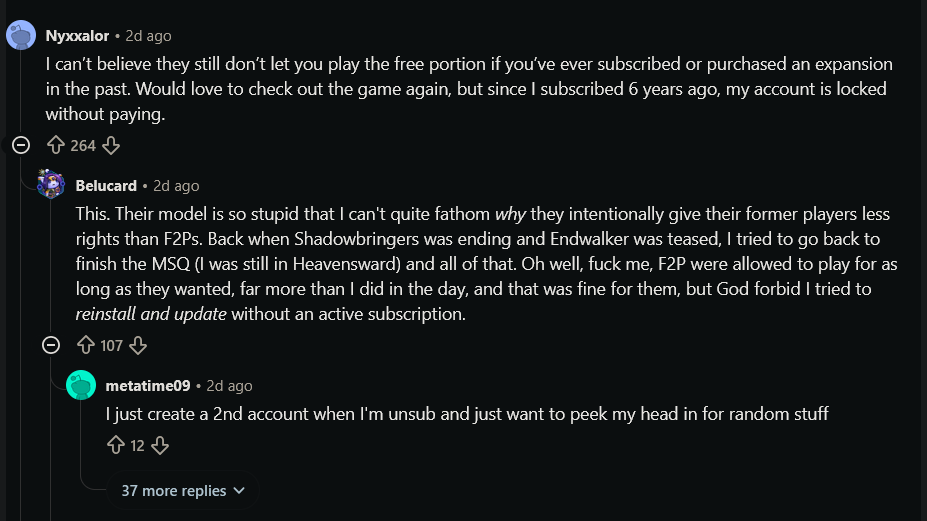Open Nyxxalor's avatar profile picture
927x521 pixels.
[21, 36]
